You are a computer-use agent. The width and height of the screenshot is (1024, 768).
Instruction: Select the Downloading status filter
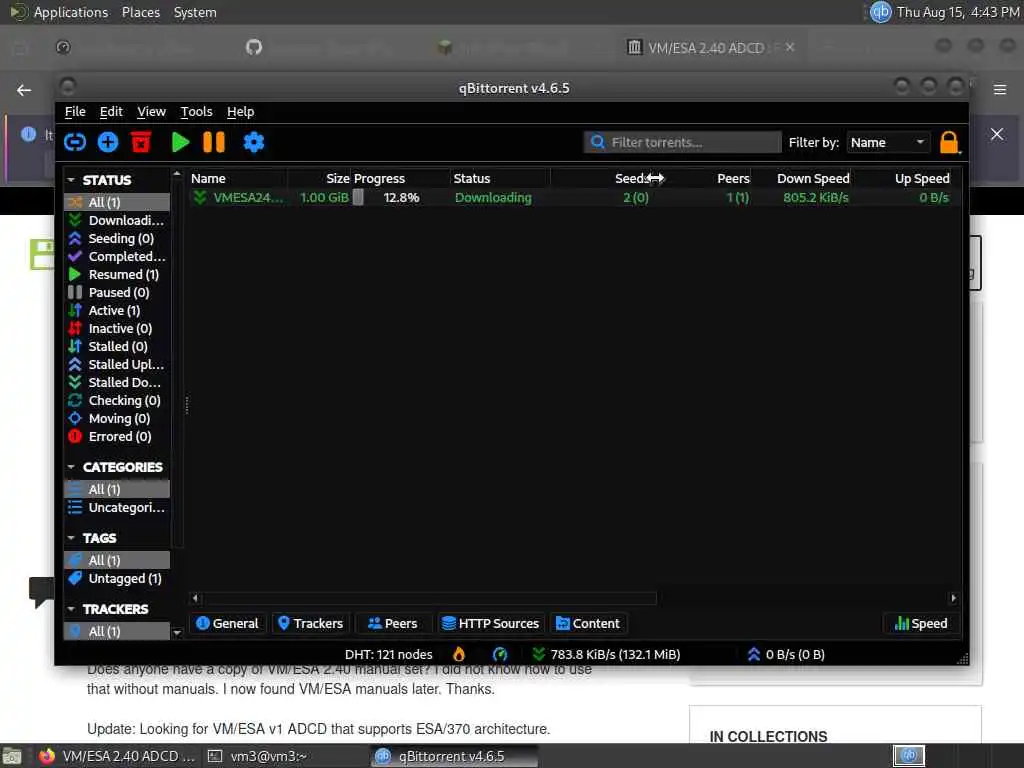coord(117,220)
